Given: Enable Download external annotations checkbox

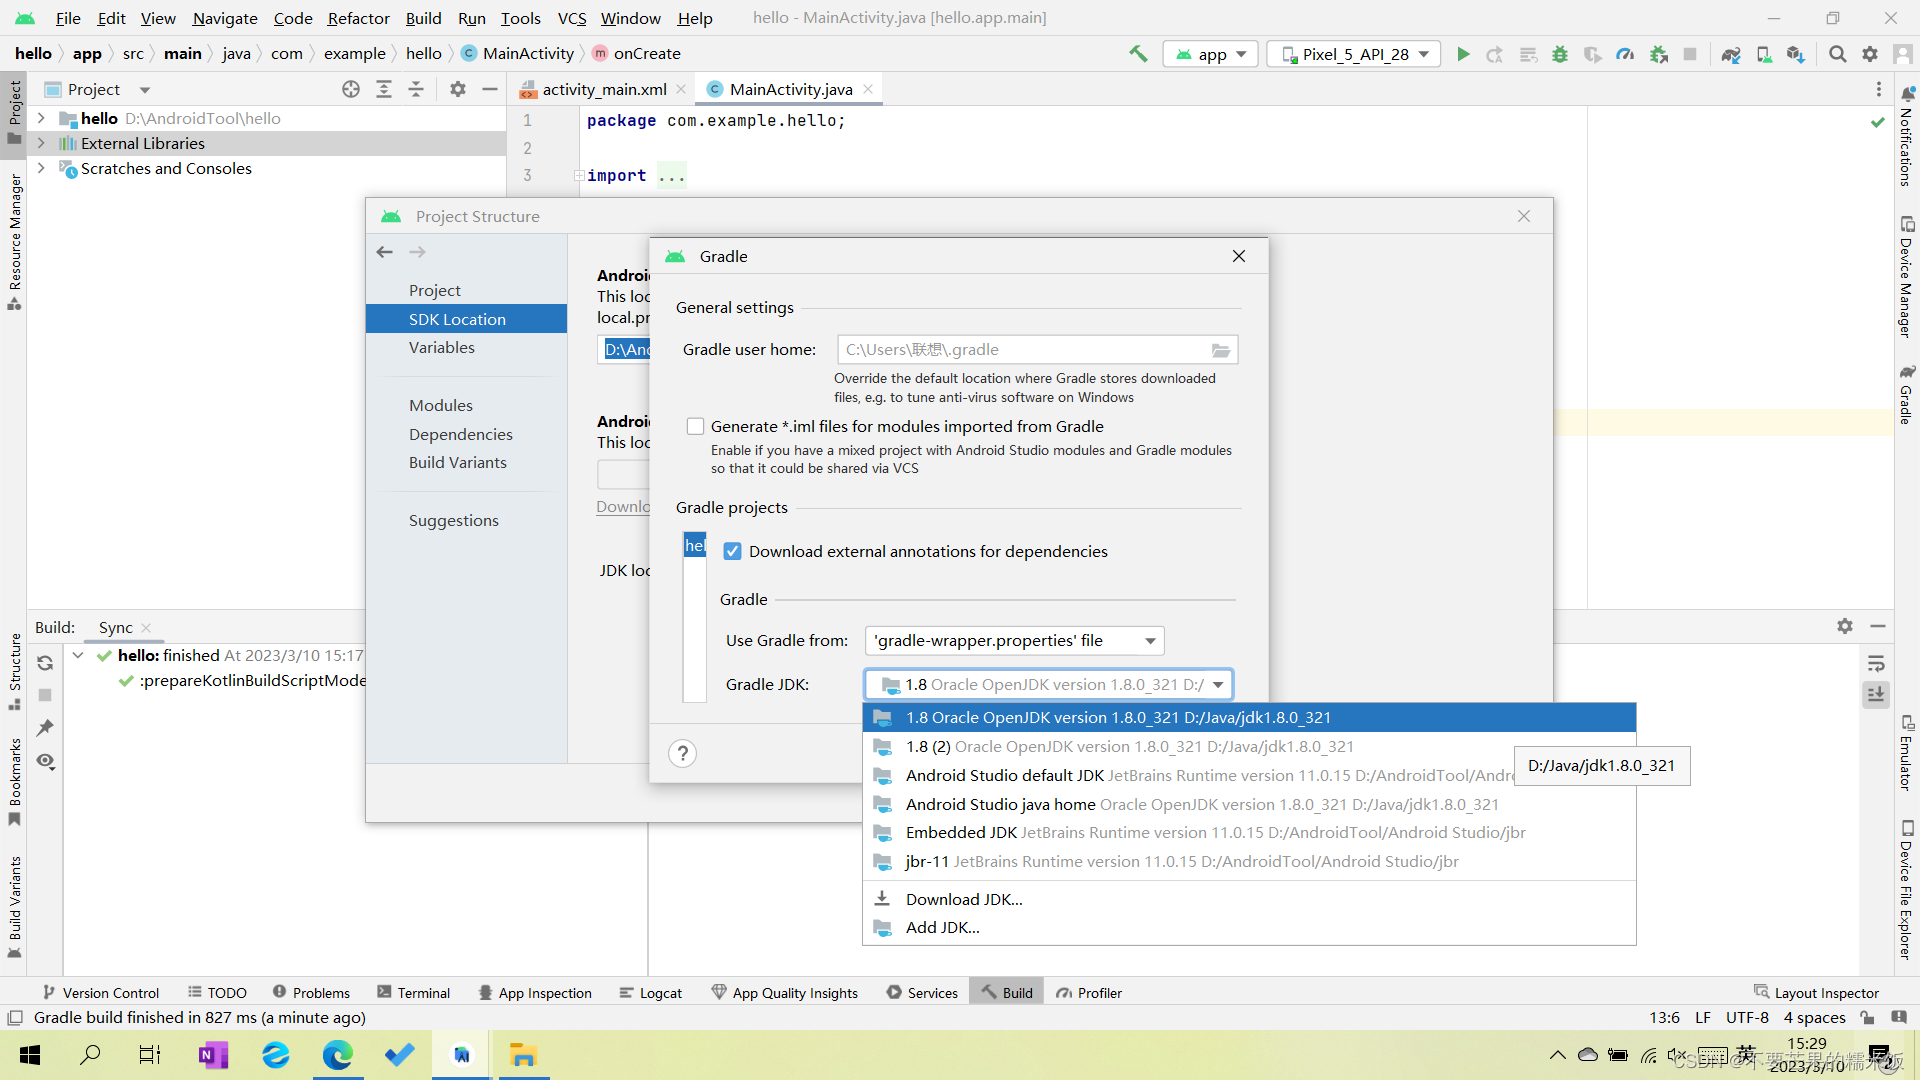Looking at the screenshot, I should point(733,551).
